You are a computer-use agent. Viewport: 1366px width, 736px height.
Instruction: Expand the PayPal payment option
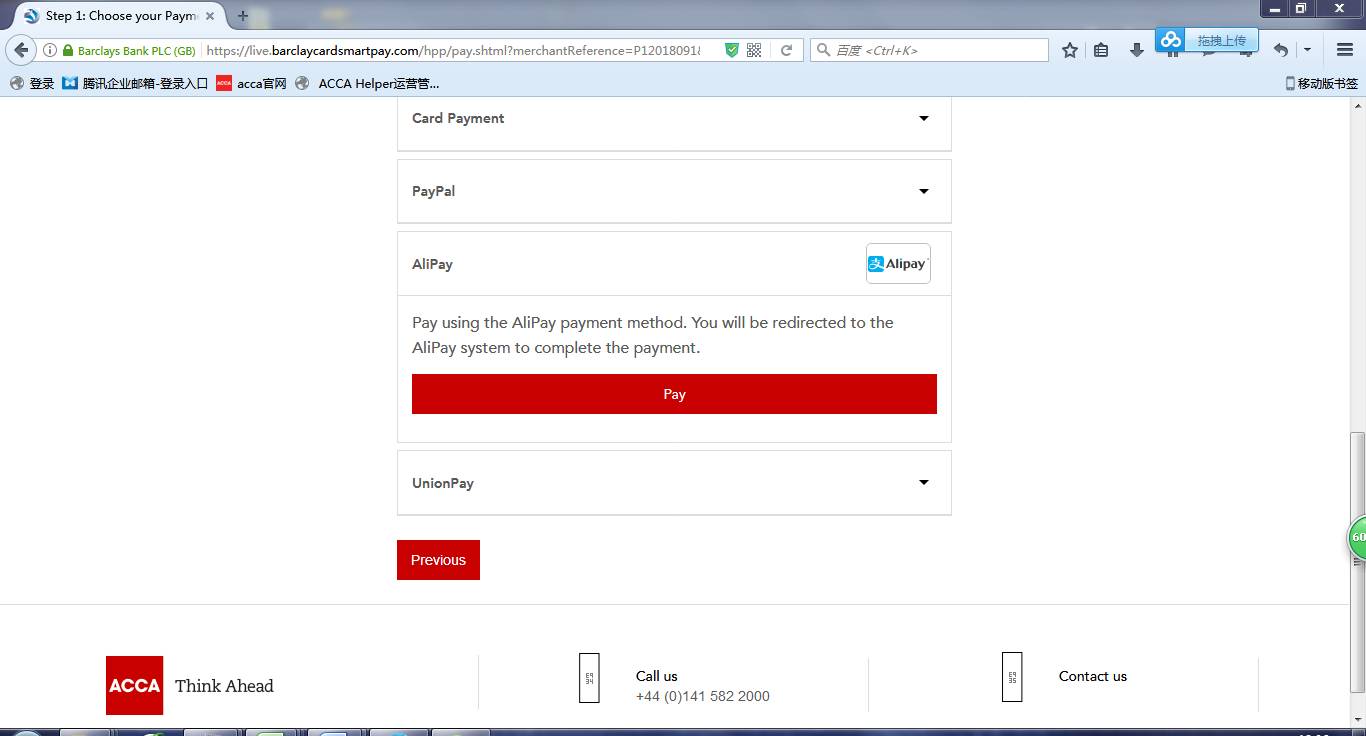pyautogui.click(x=674, y=191)
